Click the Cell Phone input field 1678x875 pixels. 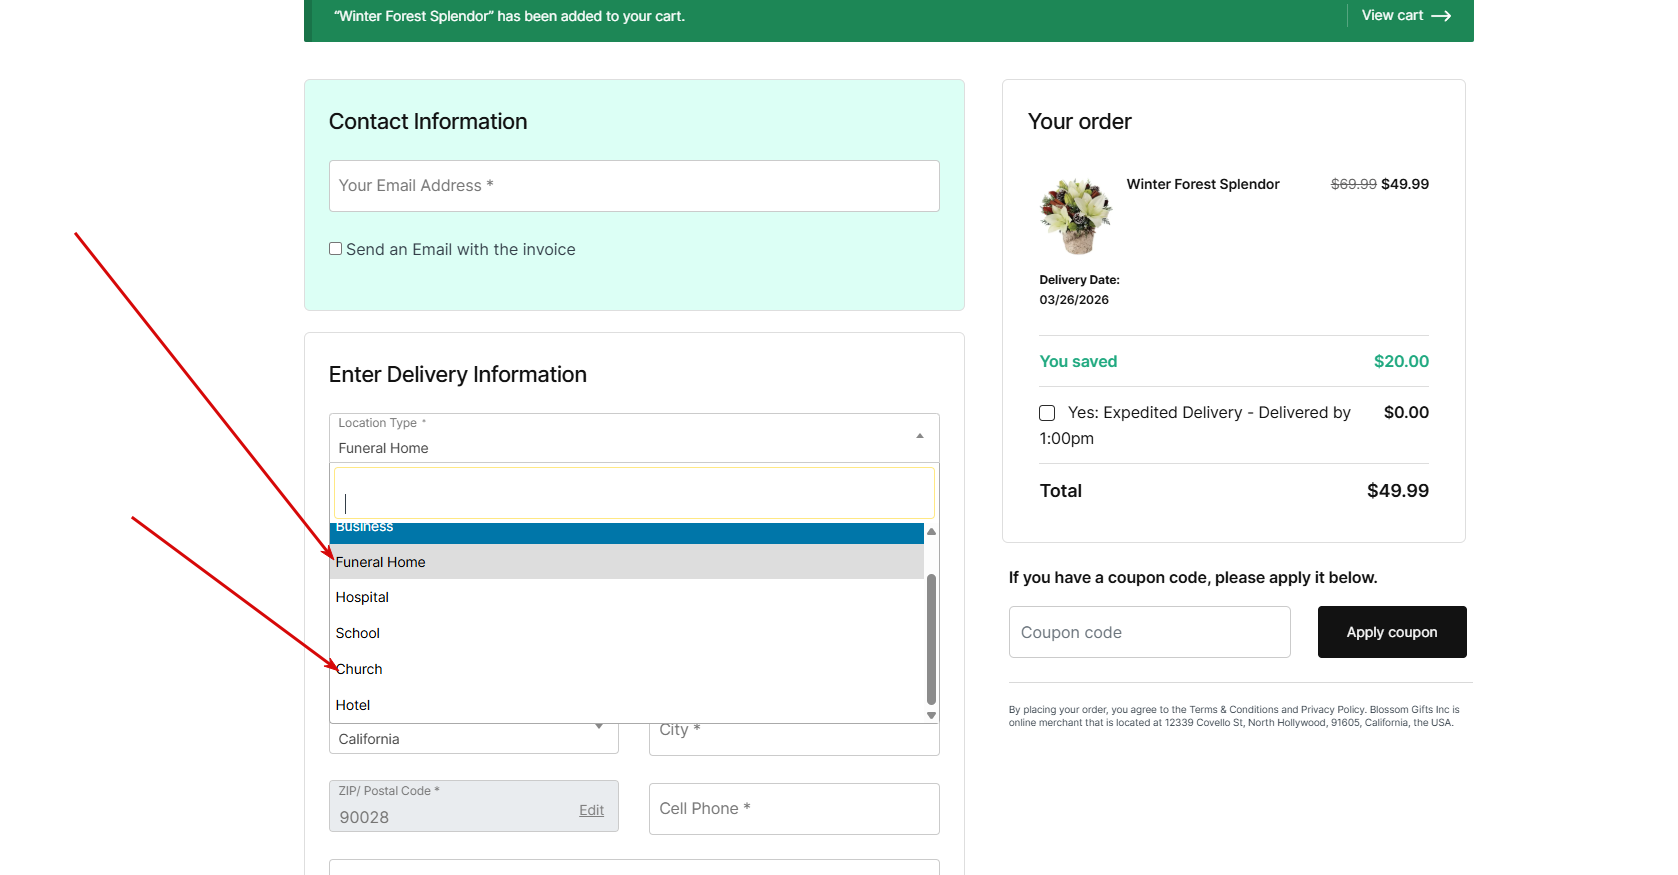794,808
